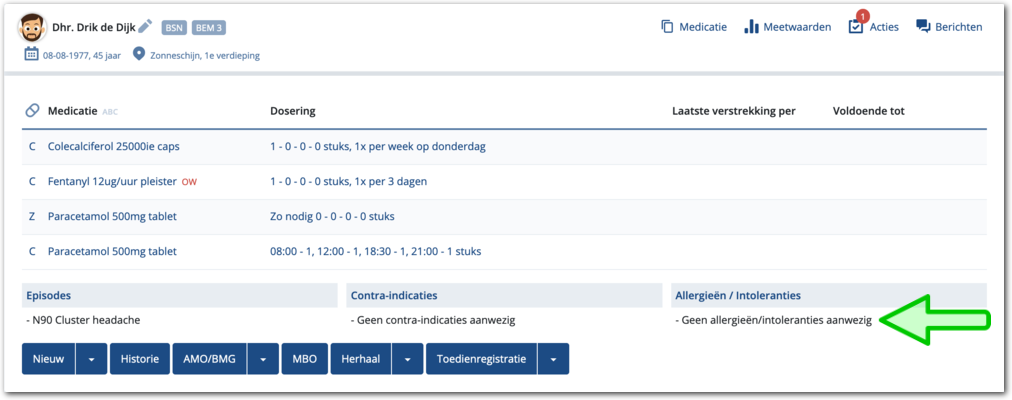Viewport: 1012px width, 400px height.
Task: Click the pencil edit icon beside patient name
Action: [x=146, y=26]
